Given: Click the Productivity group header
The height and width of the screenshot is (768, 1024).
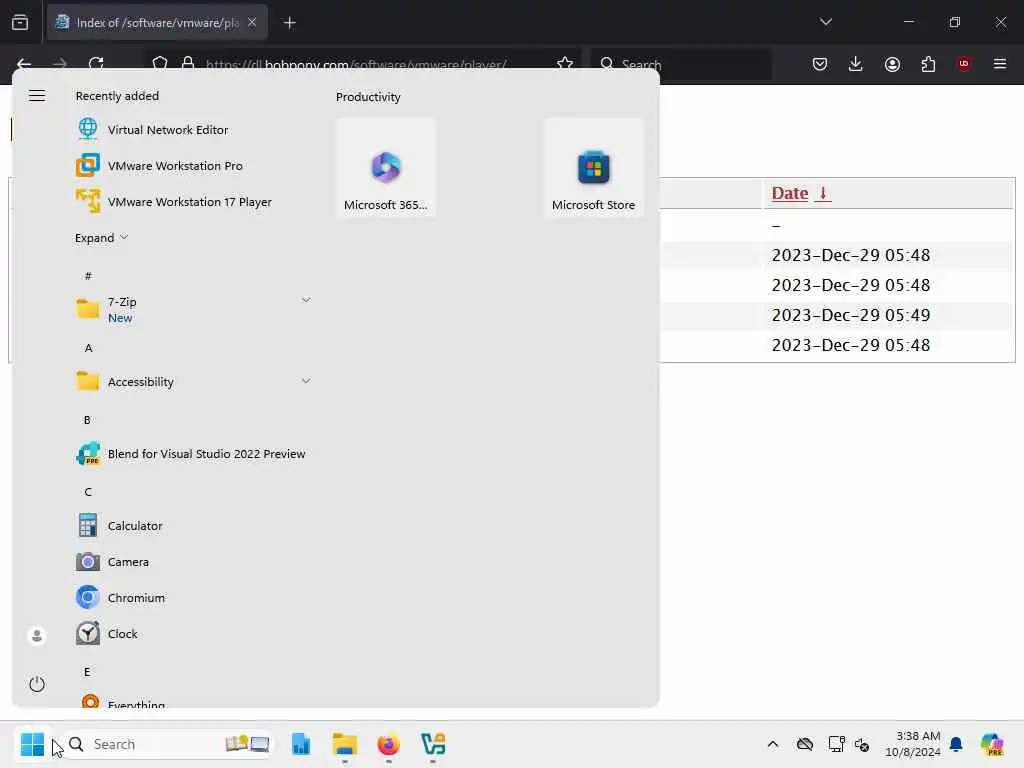Looking at the screenshot, I should point(368,97).
